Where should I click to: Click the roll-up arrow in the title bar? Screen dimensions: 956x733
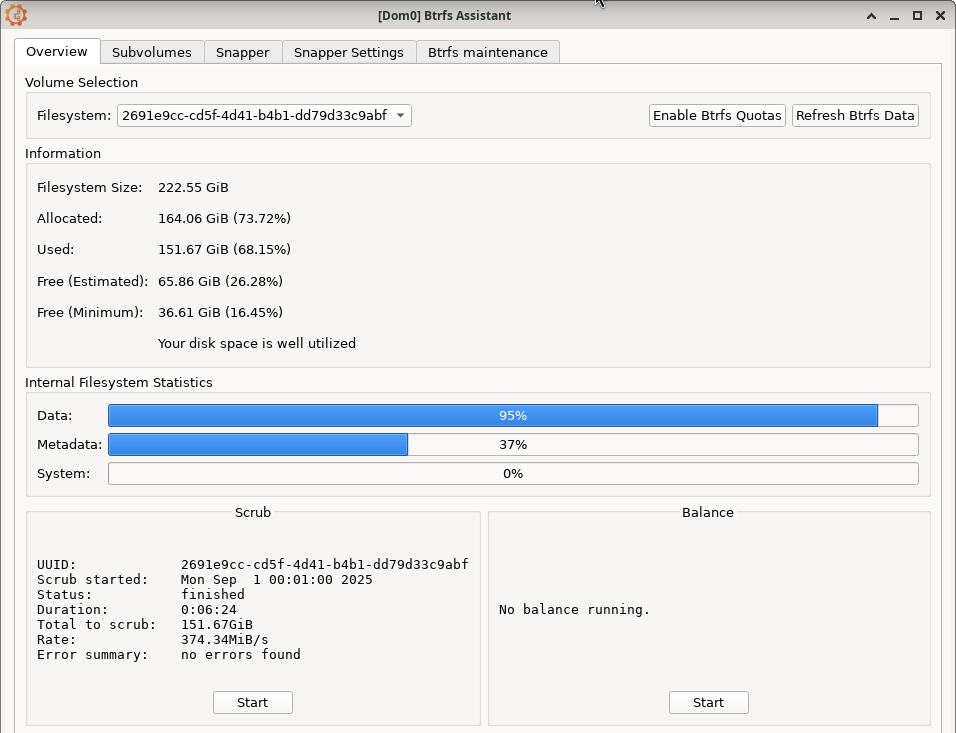coord(872,16)
